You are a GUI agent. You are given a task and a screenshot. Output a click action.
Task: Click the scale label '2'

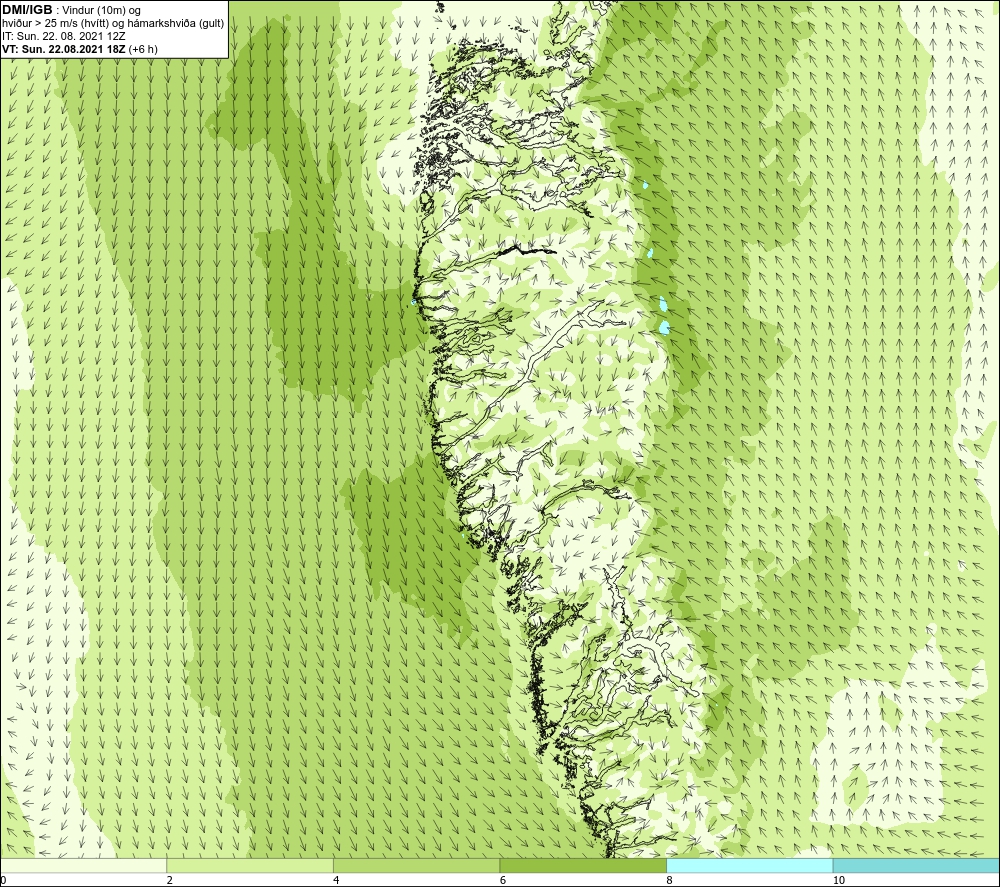click(x=170, y=880)
